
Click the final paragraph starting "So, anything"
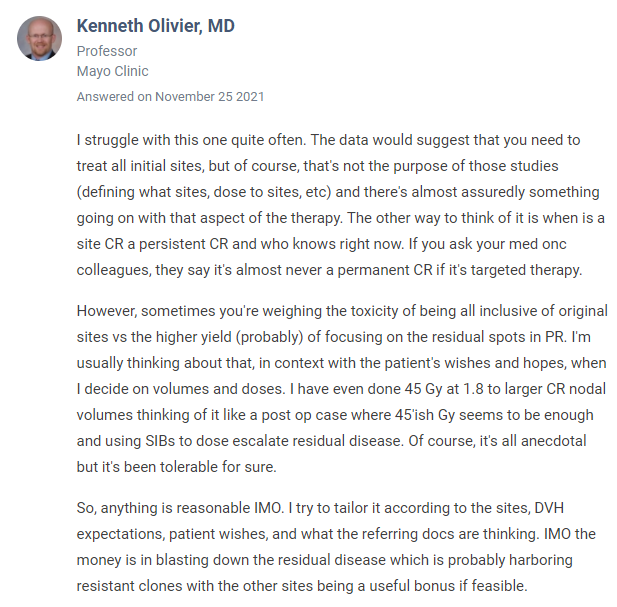pos(336,547)
